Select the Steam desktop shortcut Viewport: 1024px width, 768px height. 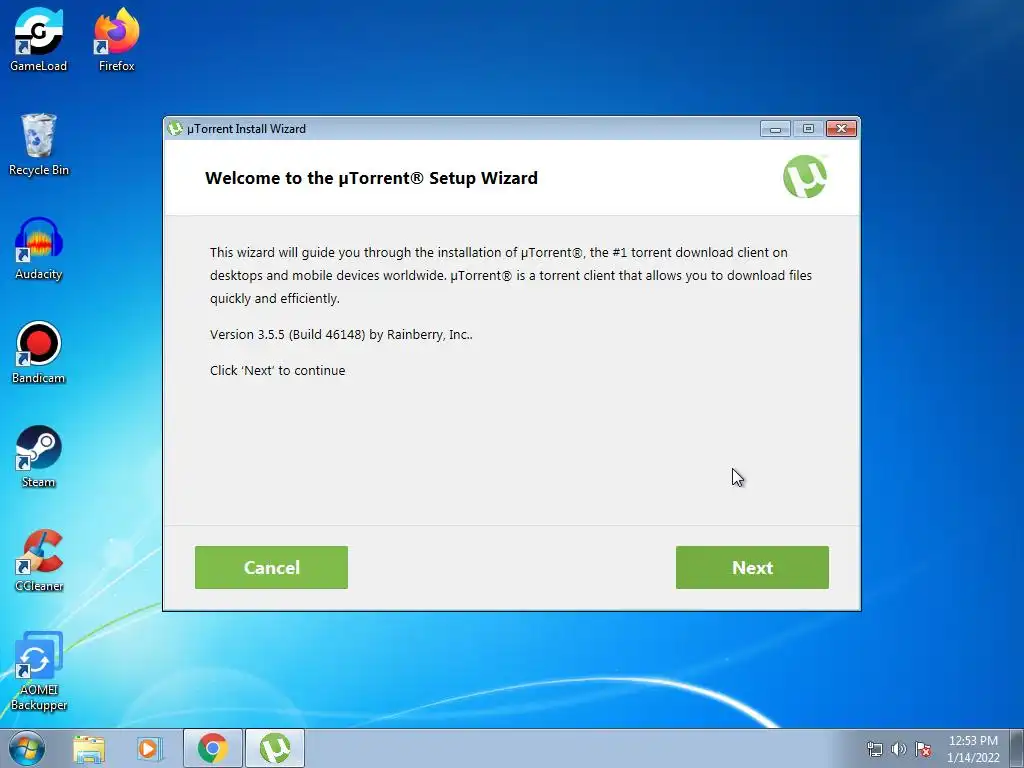point(39,456)
